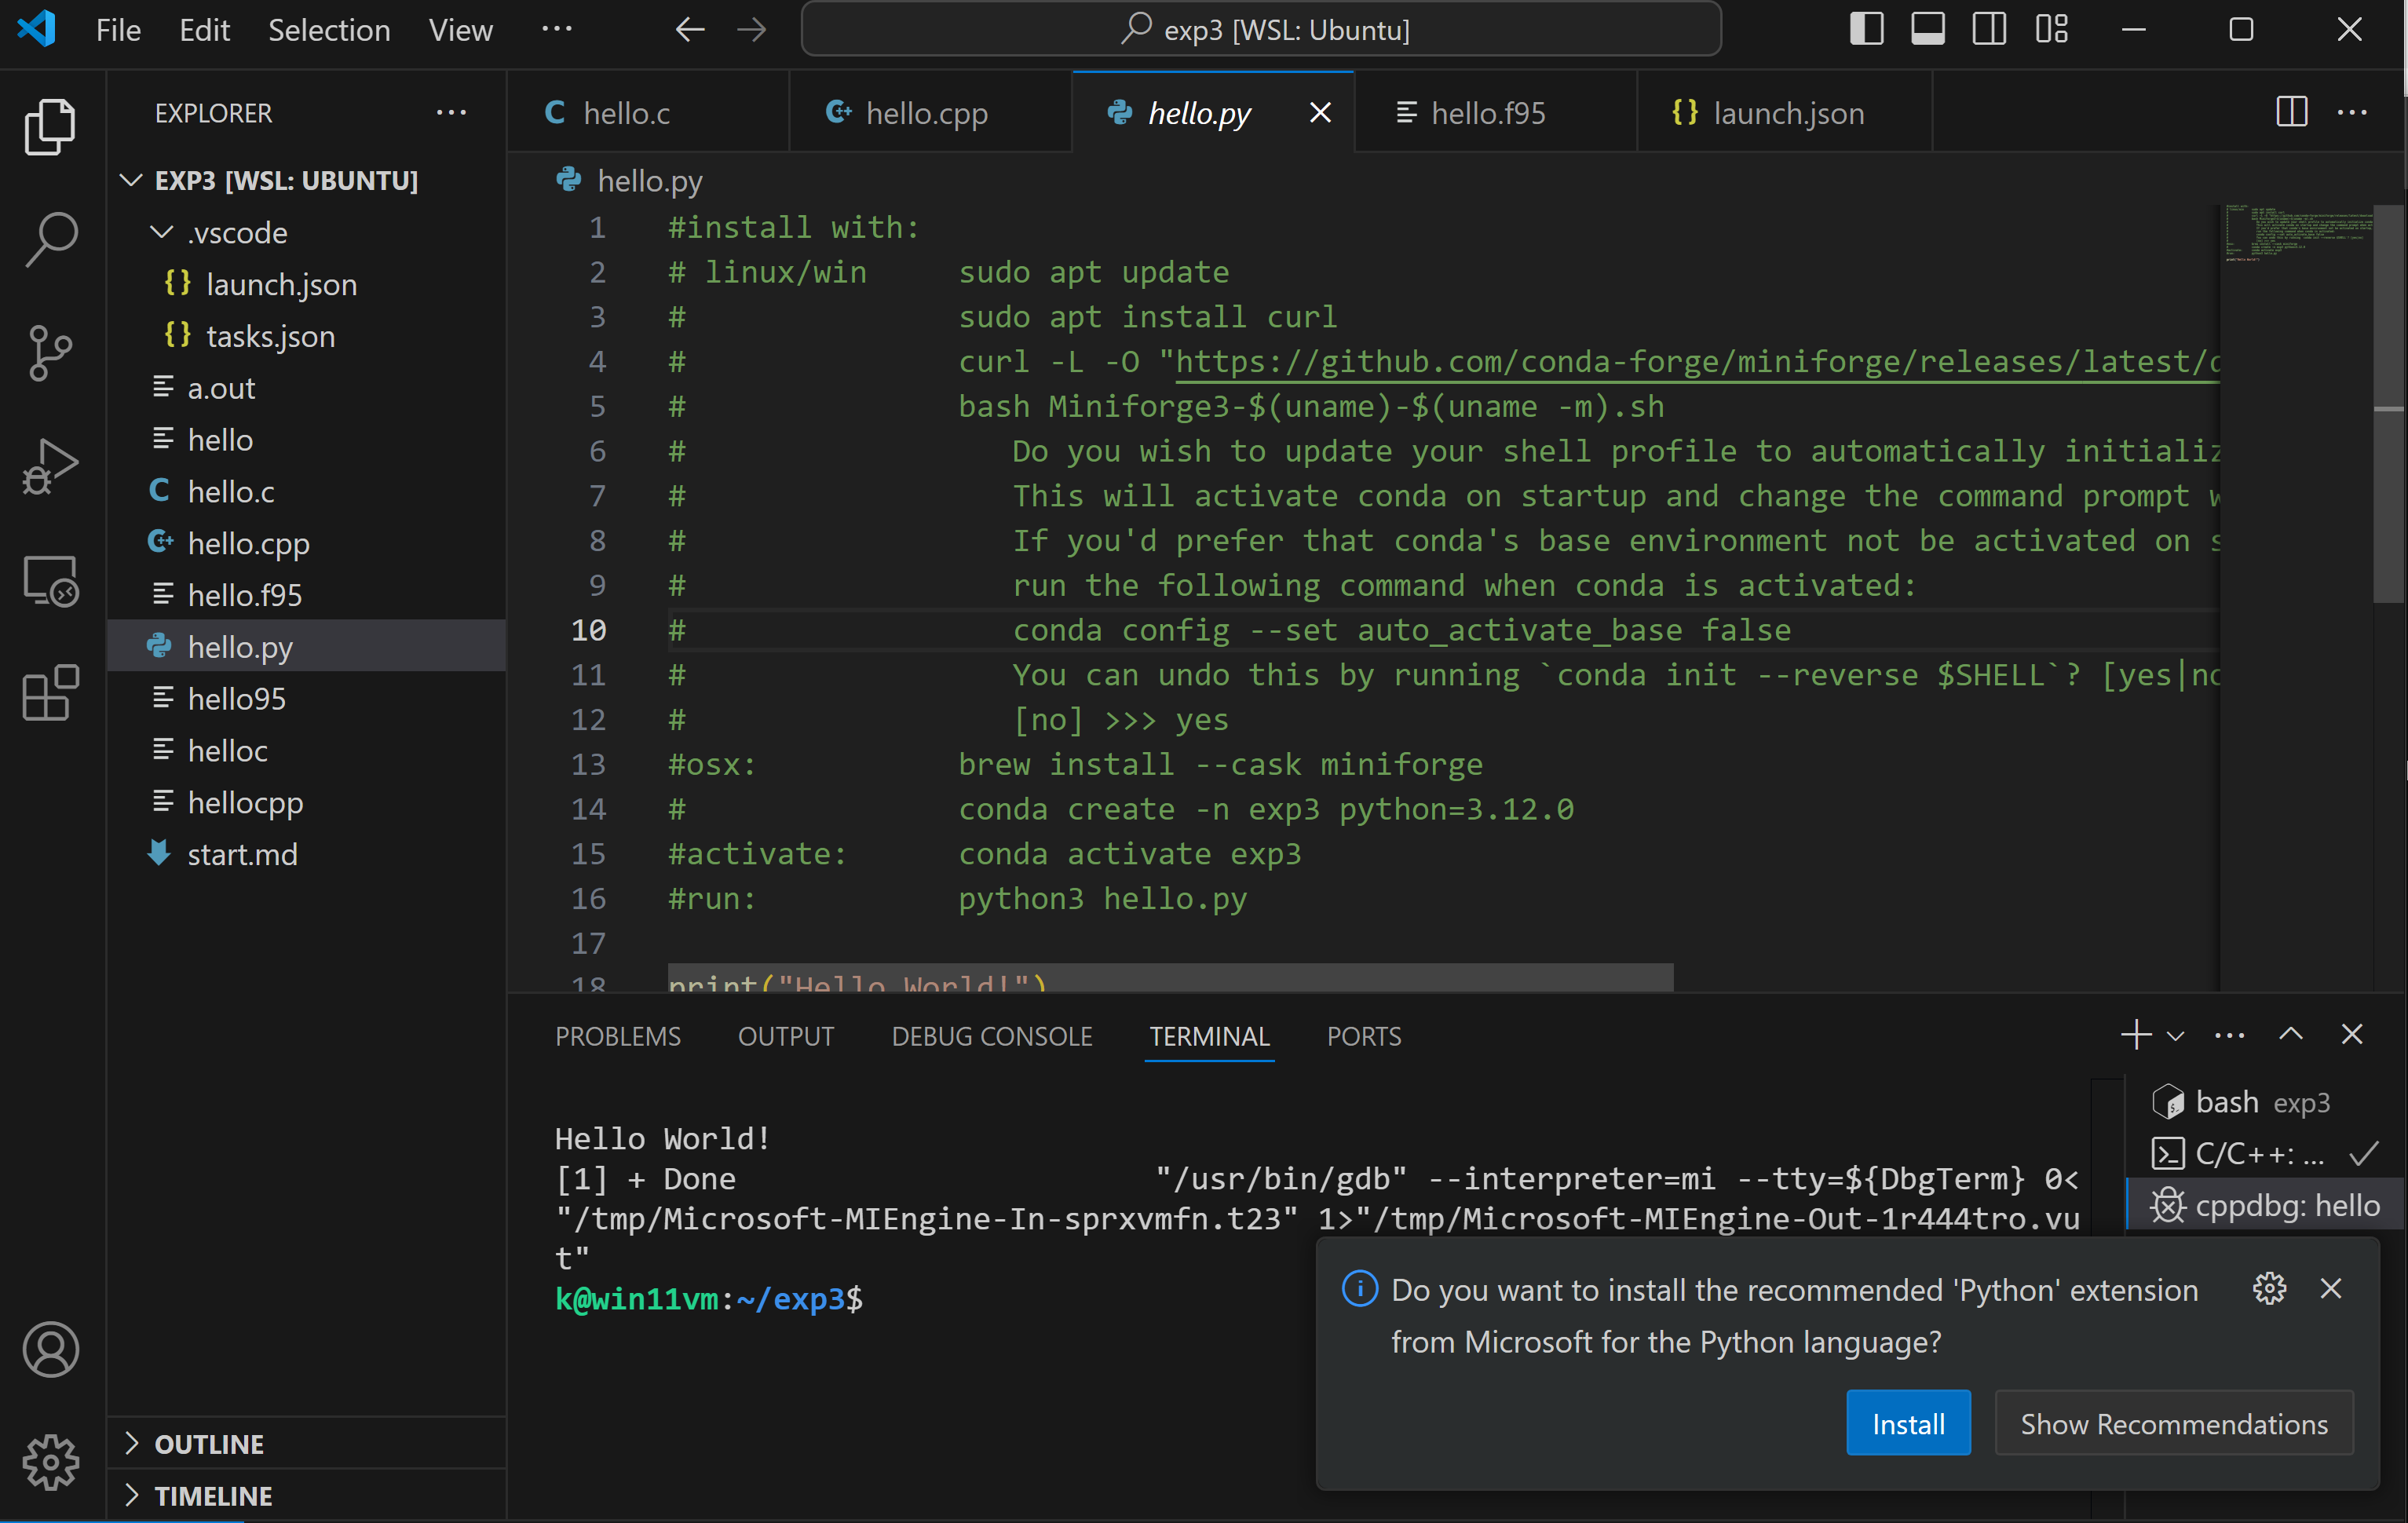Open the Extensions view icon
This screenshot has width=2408, height=1523.
[x=50, y=692]
